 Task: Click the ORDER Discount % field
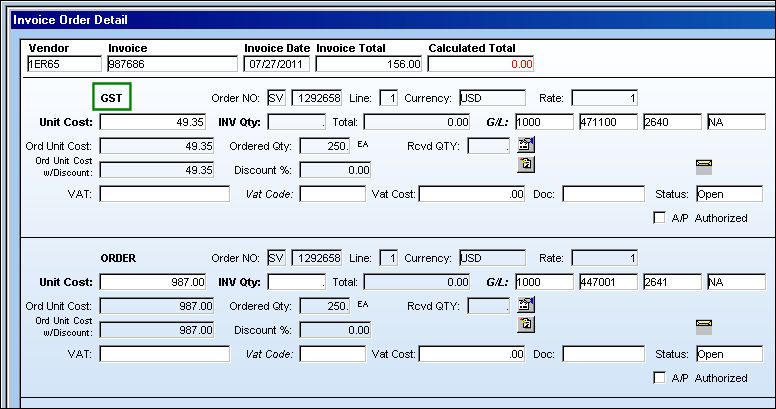(335, 330)
